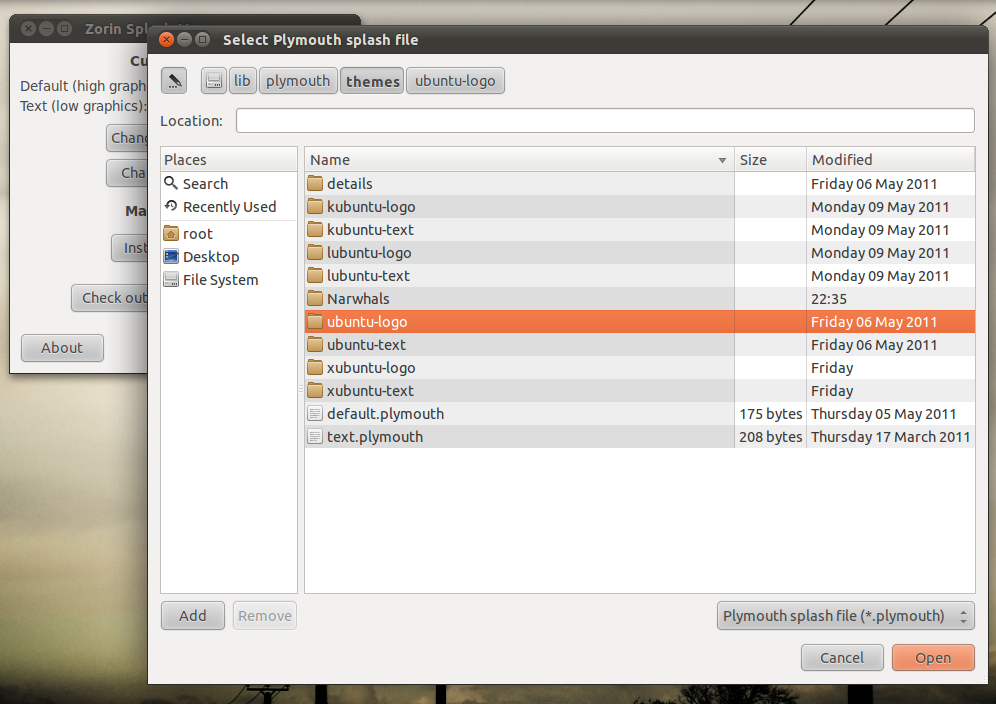The height and width of the screenshot is (704, 996).
Task: Open the Narwhals folder icon
Action: [x=316, y=298]
